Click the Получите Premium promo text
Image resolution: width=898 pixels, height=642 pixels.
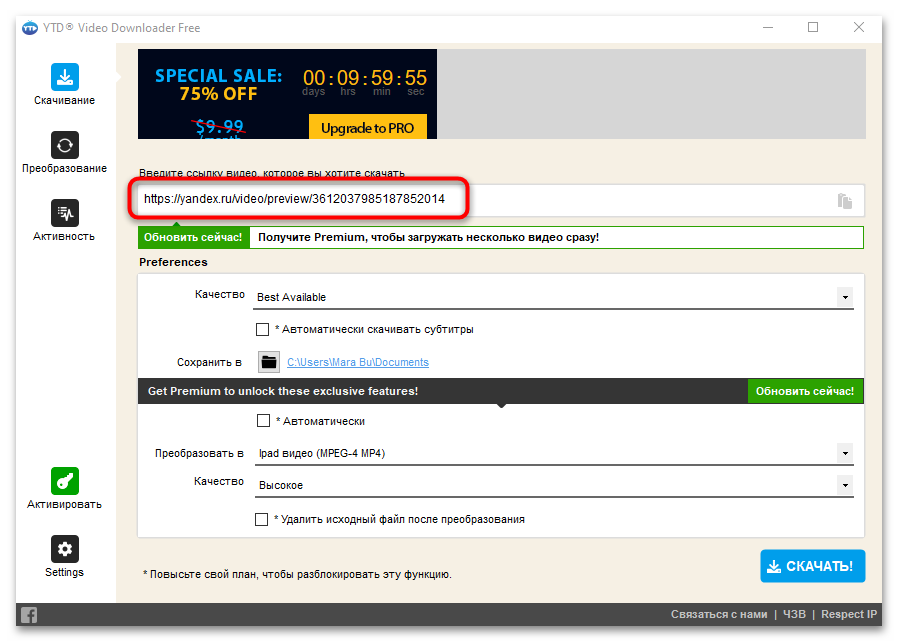(x=428, y=238)
